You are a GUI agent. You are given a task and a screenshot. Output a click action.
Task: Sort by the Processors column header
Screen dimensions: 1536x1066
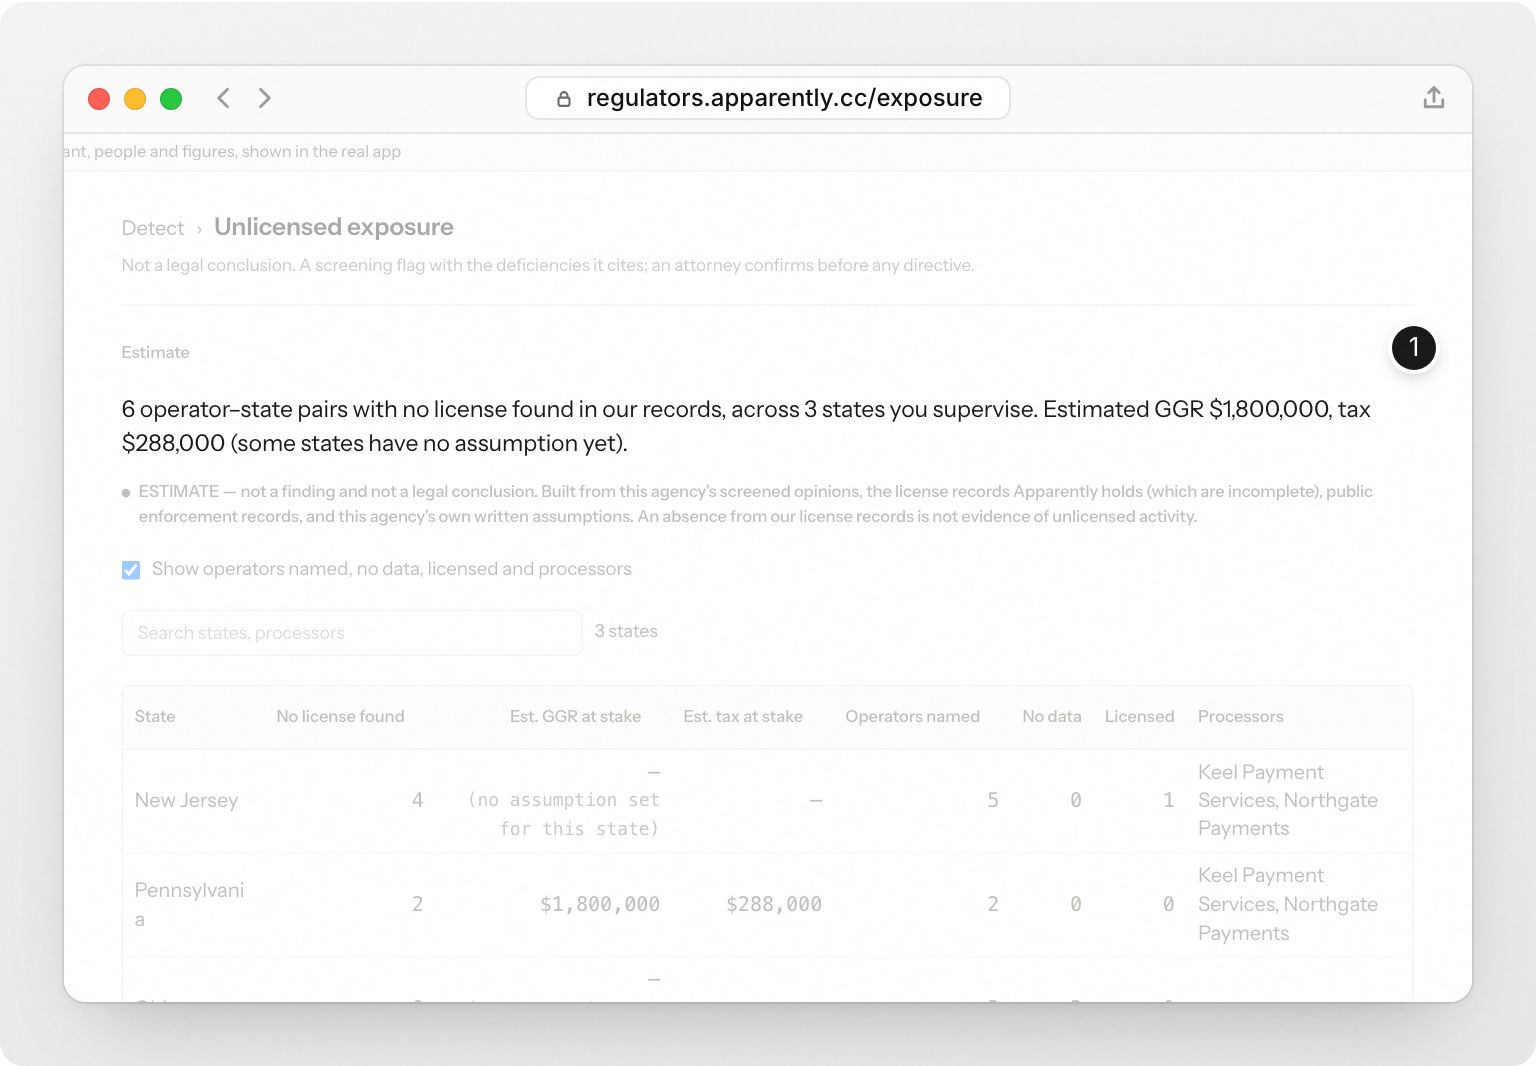tap(1240, 716)
